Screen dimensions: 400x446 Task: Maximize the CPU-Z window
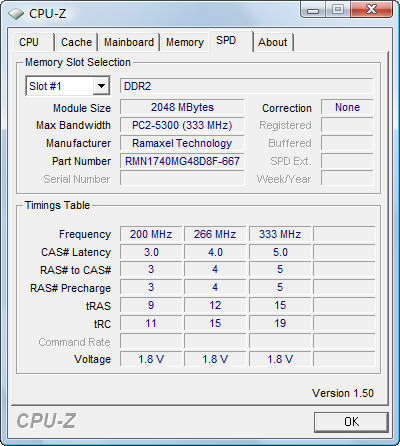pos(338,10)
